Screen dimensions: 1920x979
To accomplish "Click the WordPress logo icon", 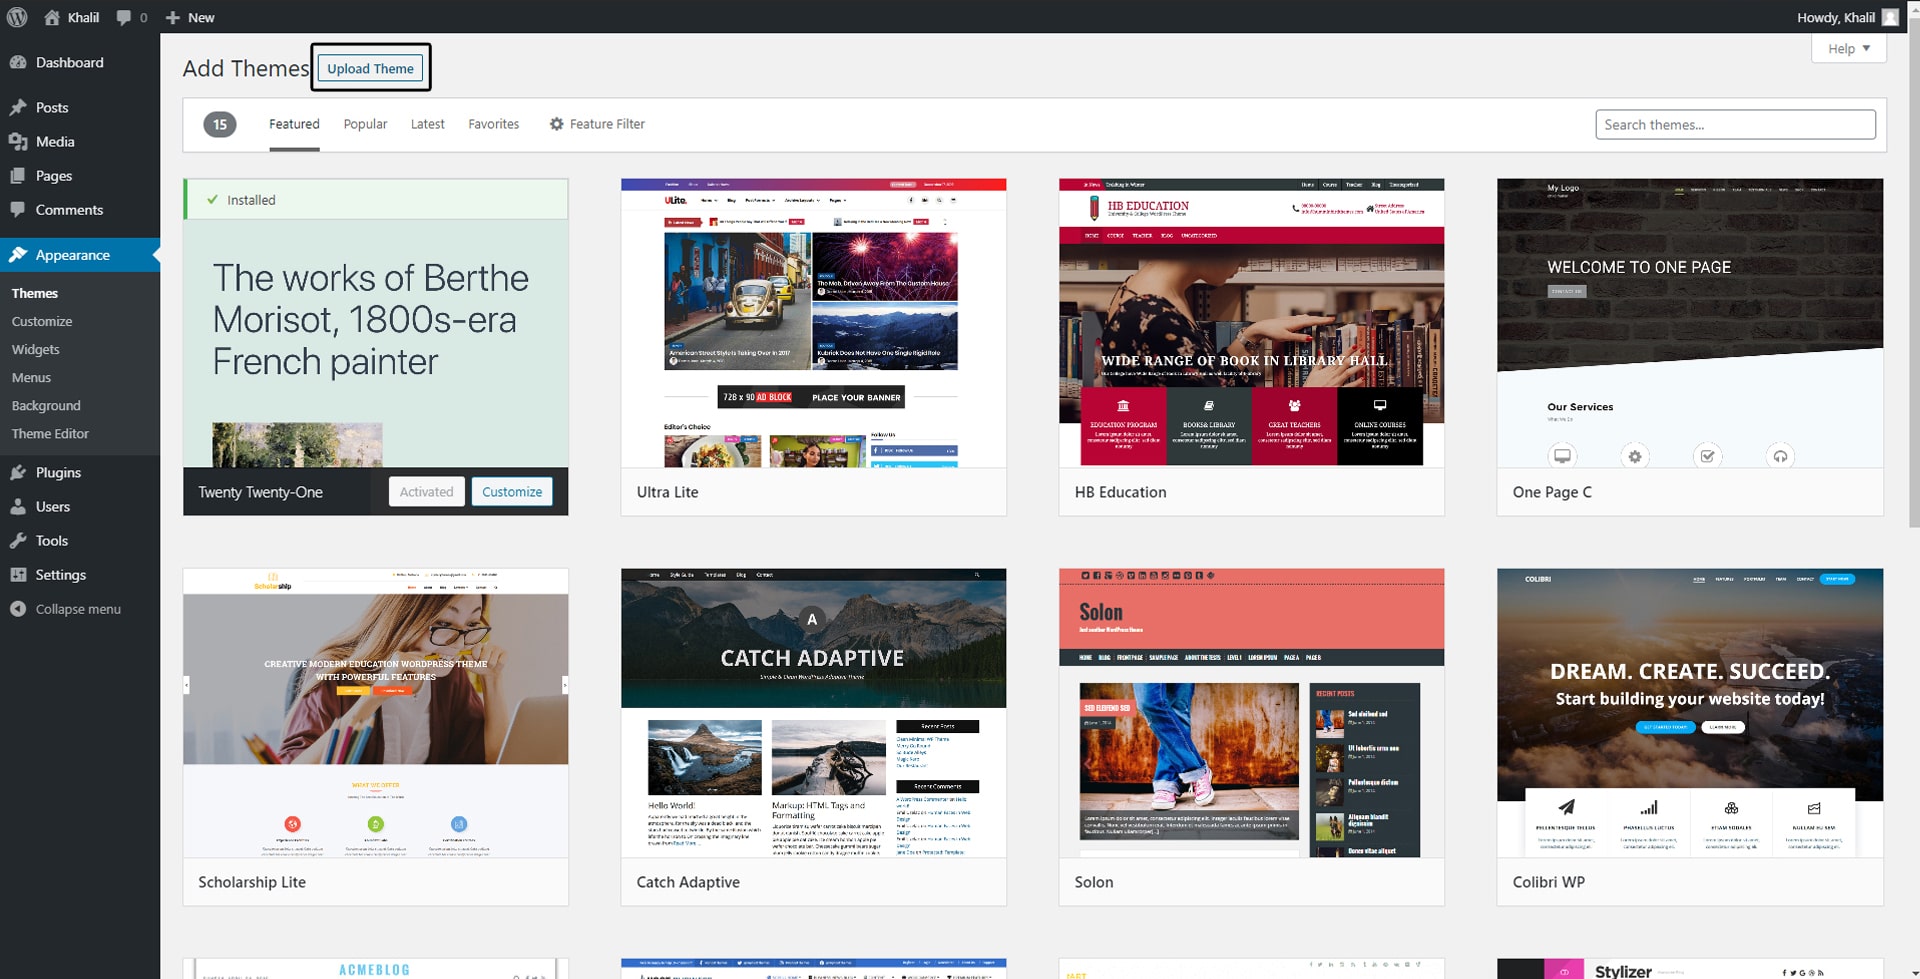I will point(17,17).
